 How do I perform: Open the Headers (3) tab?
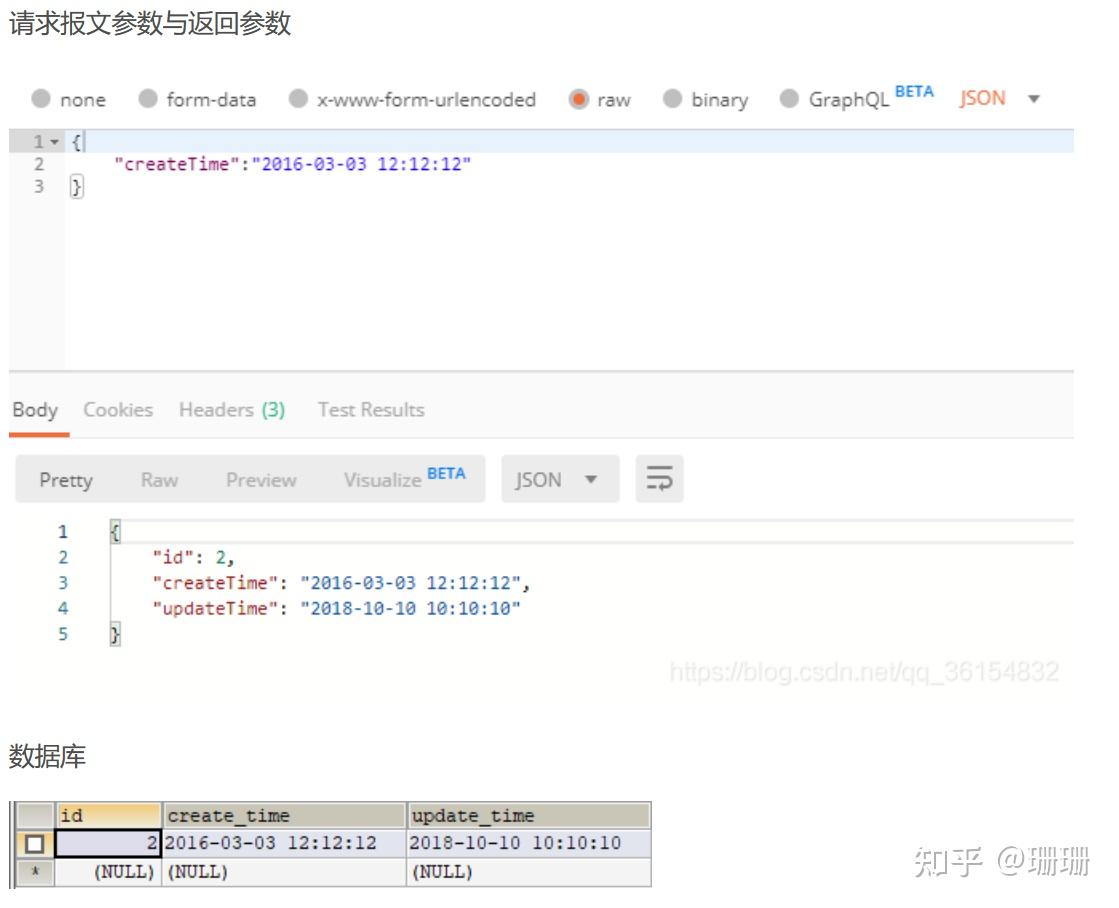[x=231, y=409]
